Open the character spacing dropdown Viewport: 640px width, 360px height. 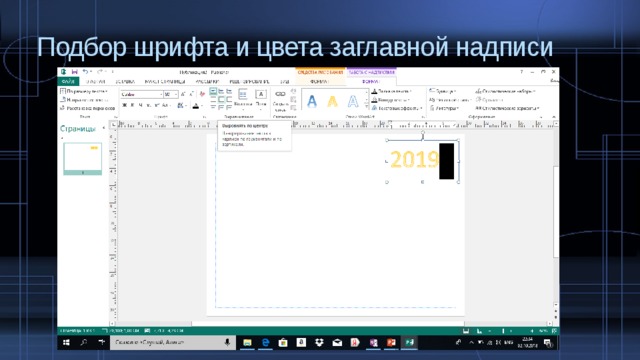182,105
